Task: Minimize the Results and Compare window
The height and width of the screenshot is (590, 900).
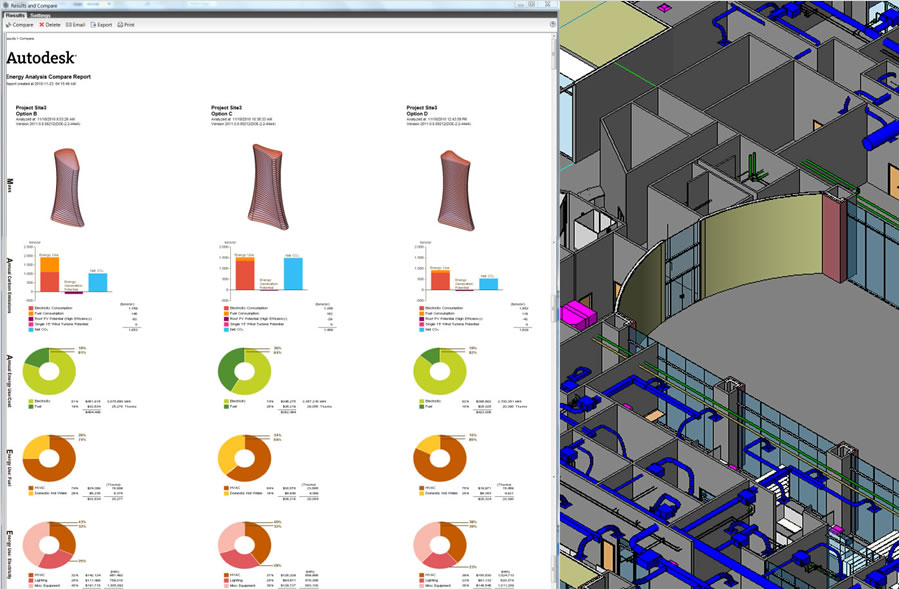Action: [520, 4]
